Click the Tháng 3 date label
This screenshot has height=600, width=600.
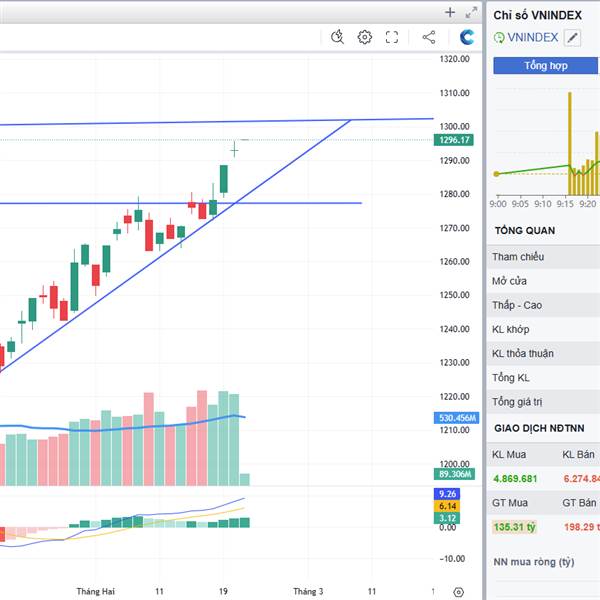pos(308,592)
